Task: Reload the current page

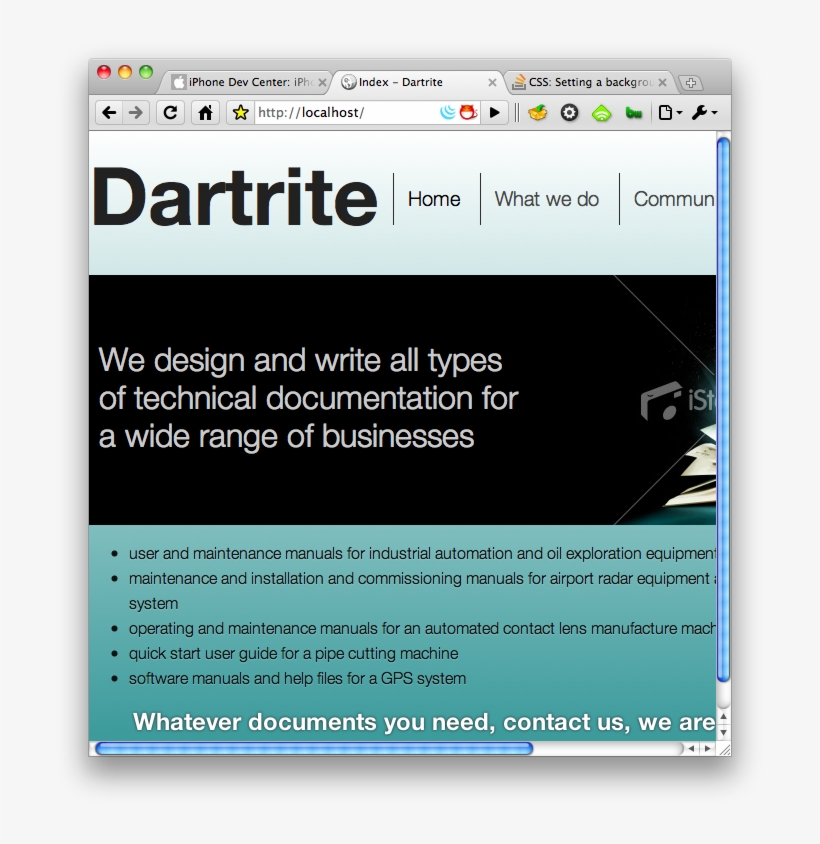Action: (170, 113)
